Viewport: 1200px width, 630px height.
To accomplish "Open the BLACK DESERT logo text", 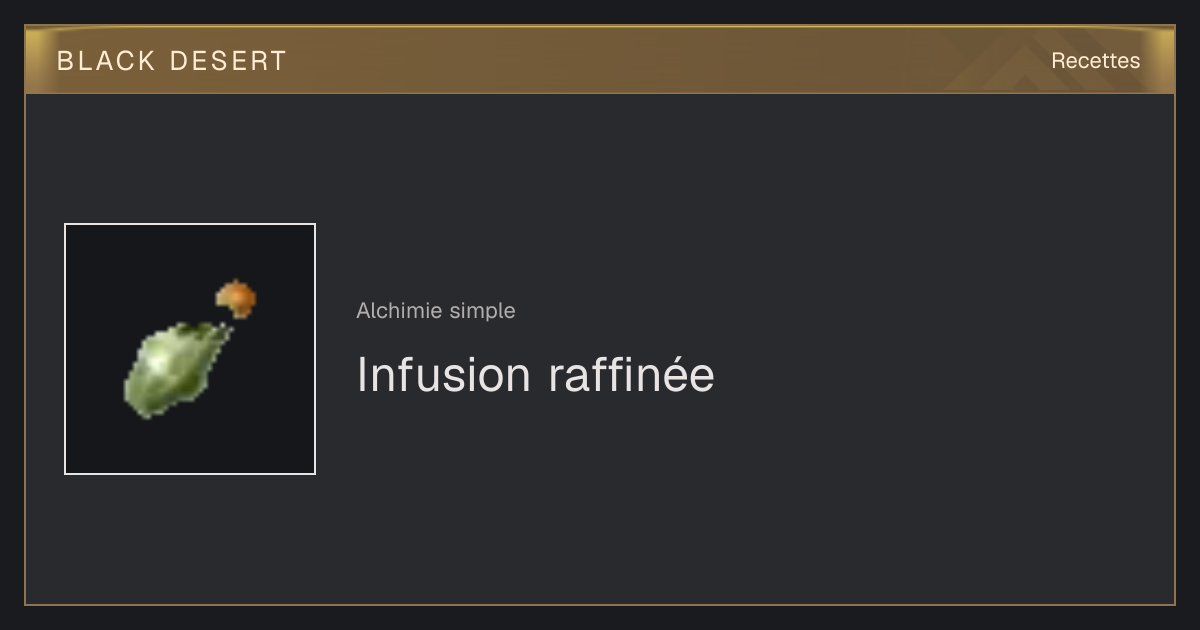I will [172, 61].
